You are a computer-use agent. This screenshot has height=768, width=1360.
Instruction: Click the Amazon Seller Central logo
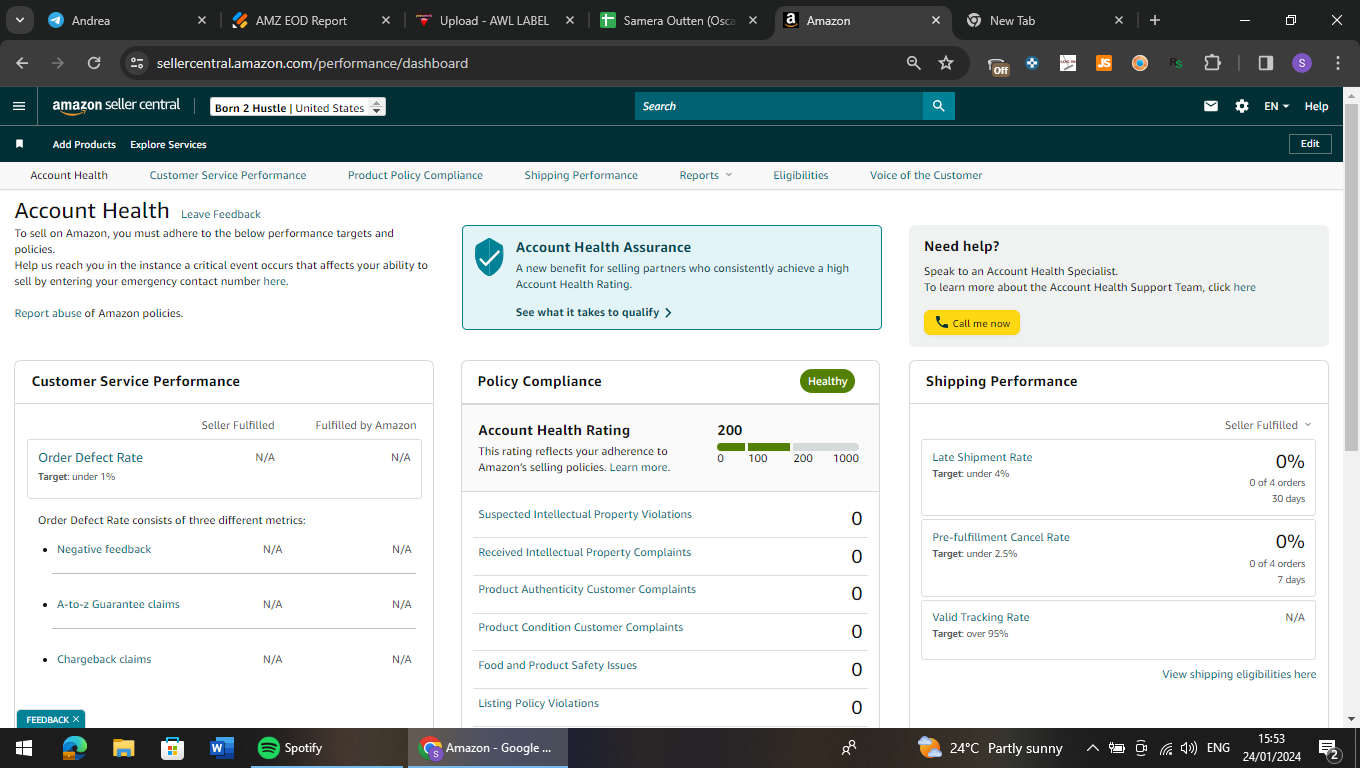(116, 106)
